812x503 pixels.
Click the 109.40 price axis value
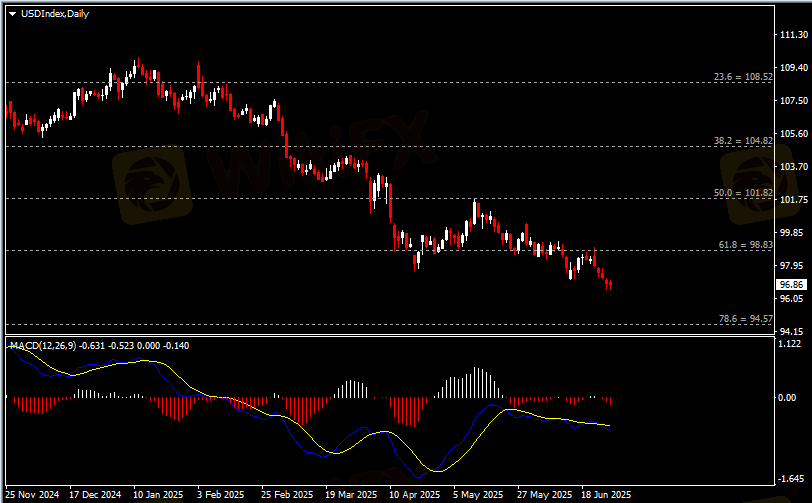pyautogui.click(x=794, y=68)
